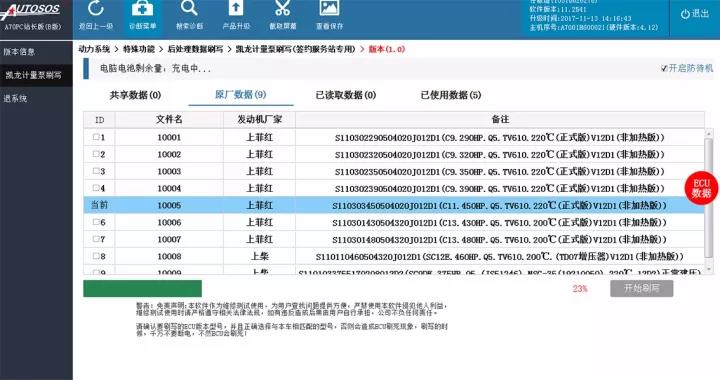Check the box for row 7 (10007)
This screenshot has width=720, height=380.
click(x=96, y=239)
